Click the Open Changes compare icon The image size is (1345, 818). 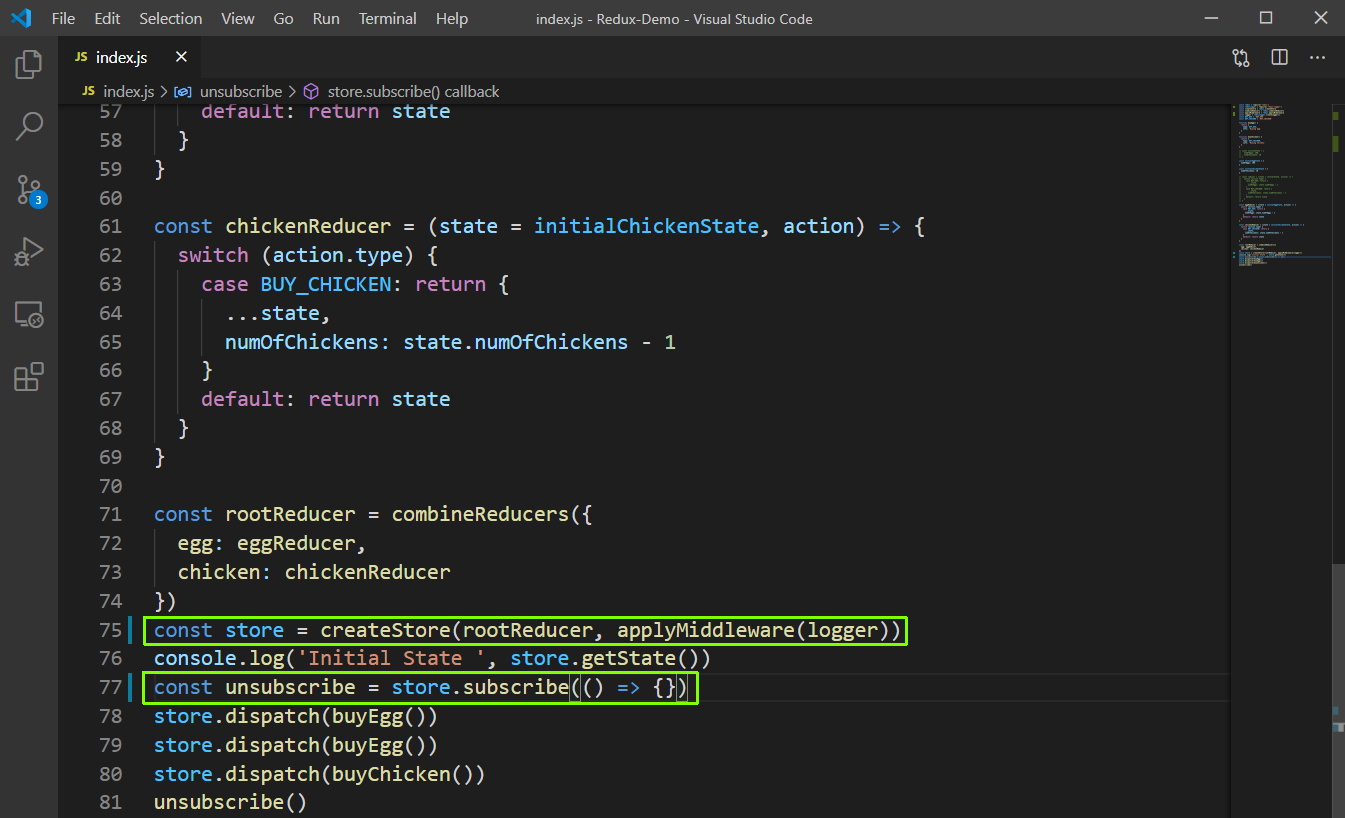click(1241, 58)
